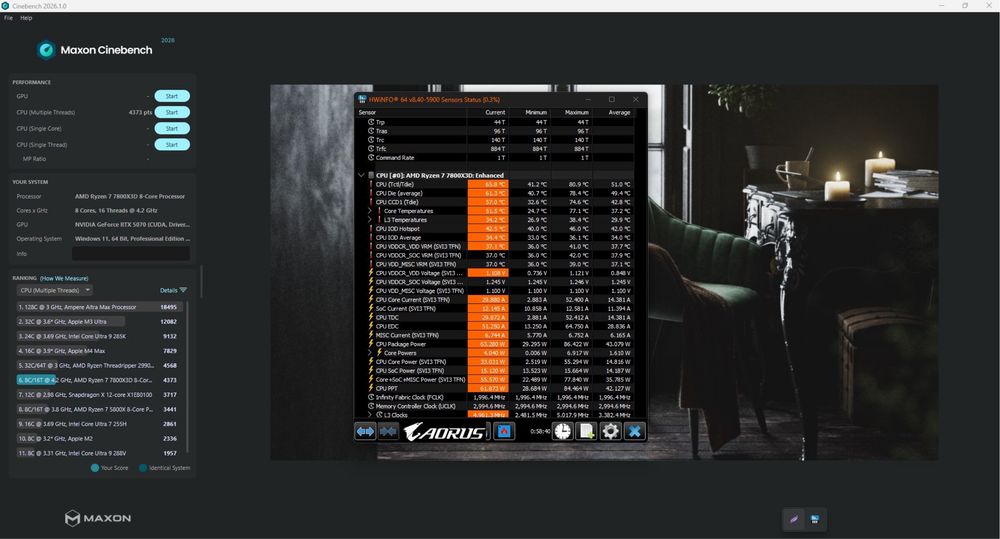Select the Intel Core Ultra 7 255H row
This screenshot has height=539, width=1000.
pyautogui.click(x=99, y=424)
